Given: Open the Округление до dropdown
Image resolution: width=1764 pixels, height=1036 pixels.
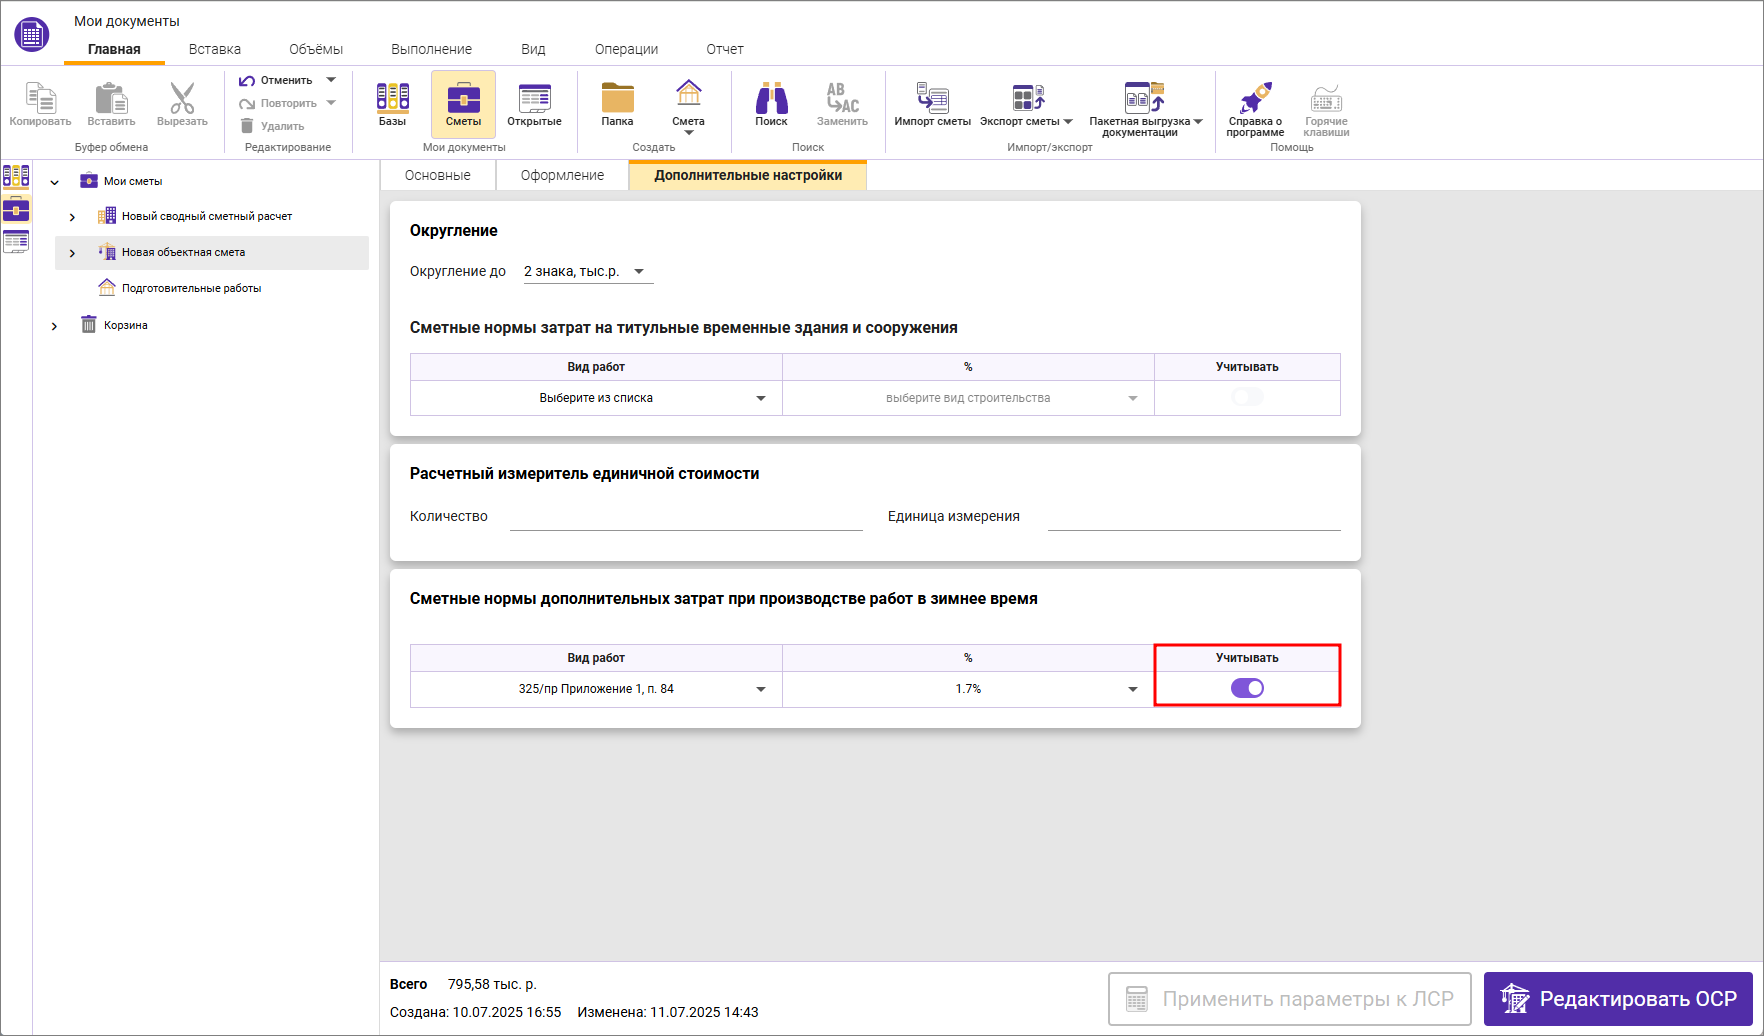Looking at the screenshot, I should (588, 272).
